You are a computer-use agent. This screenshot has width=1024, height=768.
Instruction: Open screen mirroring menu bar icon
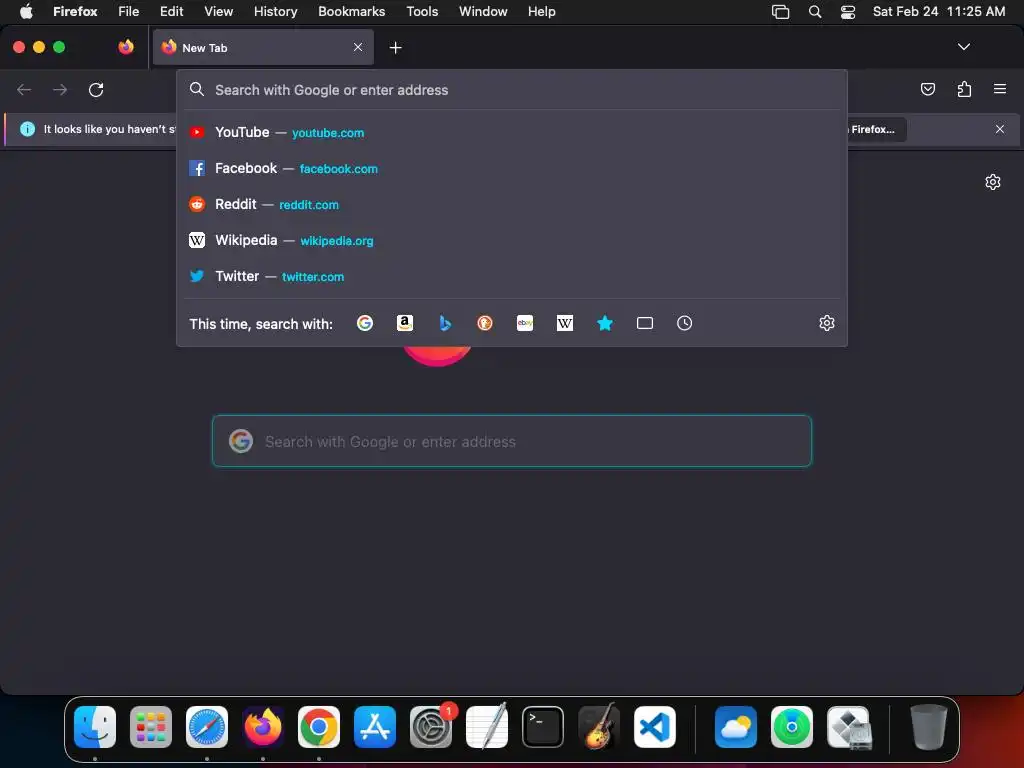[780, 12]
